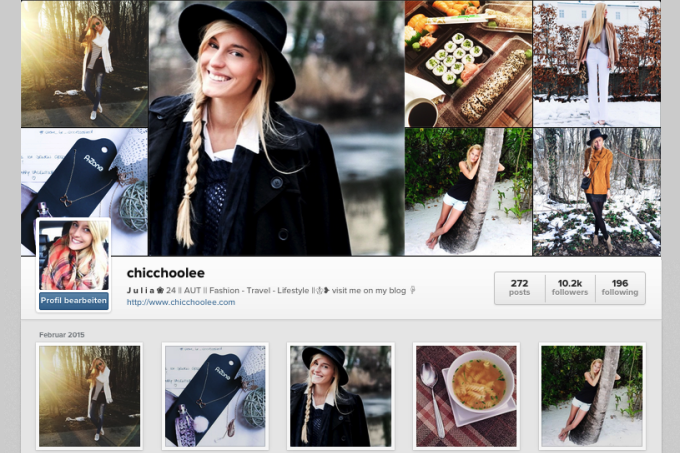This screenshot has width=680, height=453.
Task: Open the sunlit forest post thumbnail
Action: coord(89,396)
